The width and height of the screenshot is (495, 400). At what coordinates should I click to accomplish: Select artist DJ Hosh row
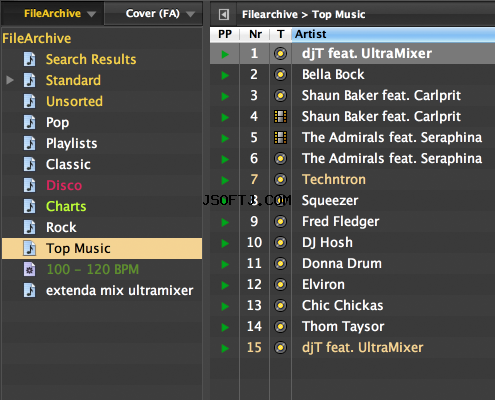[352, 242]
